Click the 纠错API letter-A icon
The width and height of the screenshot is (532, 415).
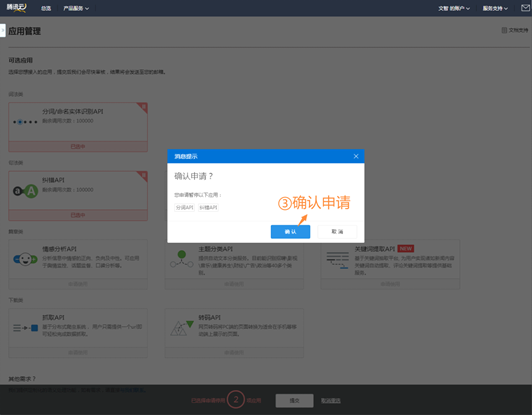tap(25, 191)
